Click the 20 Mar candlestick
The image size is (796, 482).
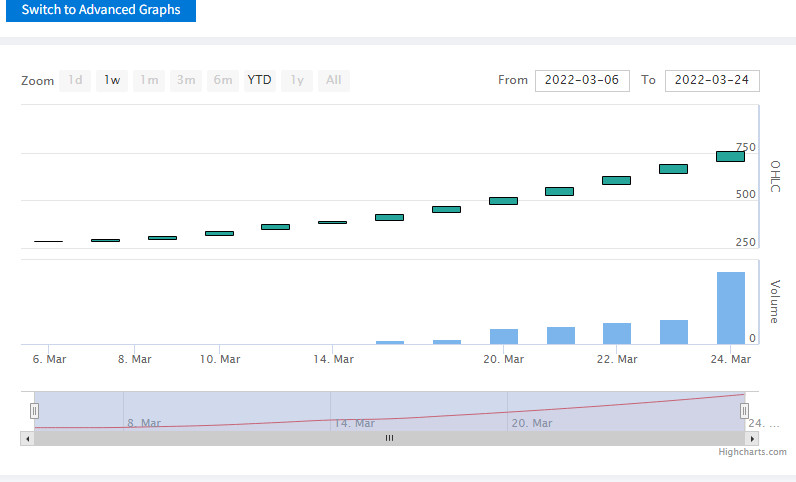(x=504, y=201)
